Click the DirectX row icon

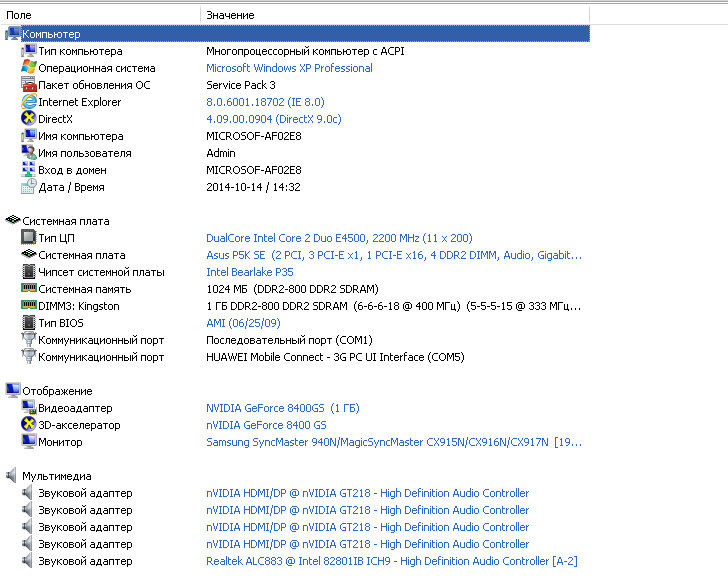tap(29, 119)
